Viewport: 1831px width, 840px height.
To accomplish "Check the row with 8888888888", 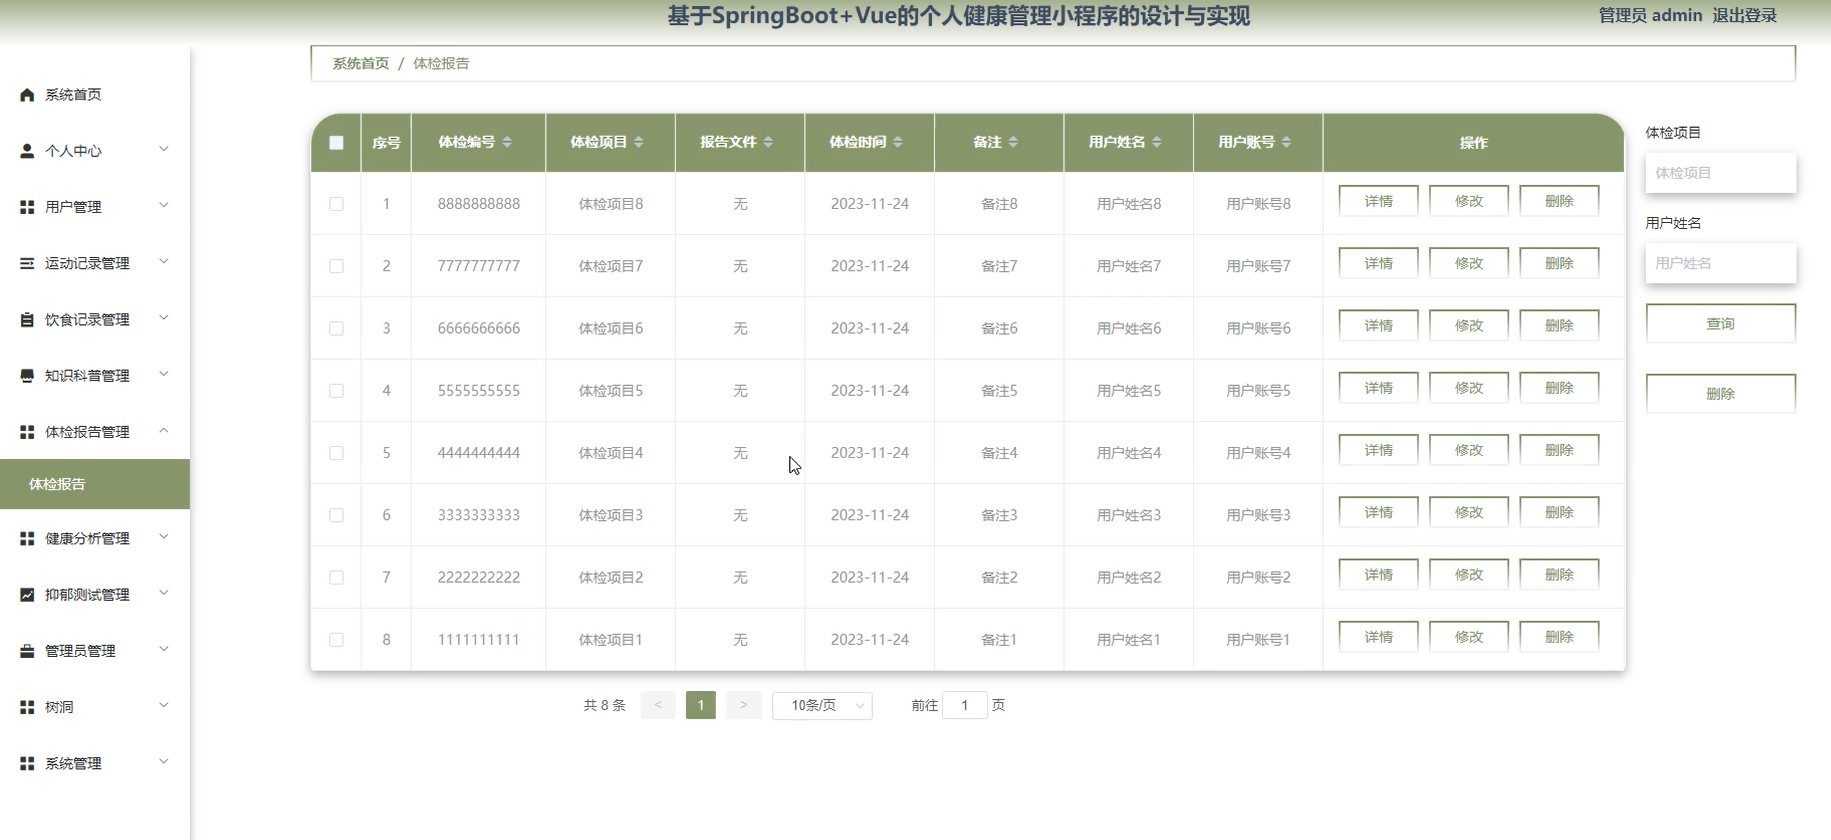I will click(337, 204).
